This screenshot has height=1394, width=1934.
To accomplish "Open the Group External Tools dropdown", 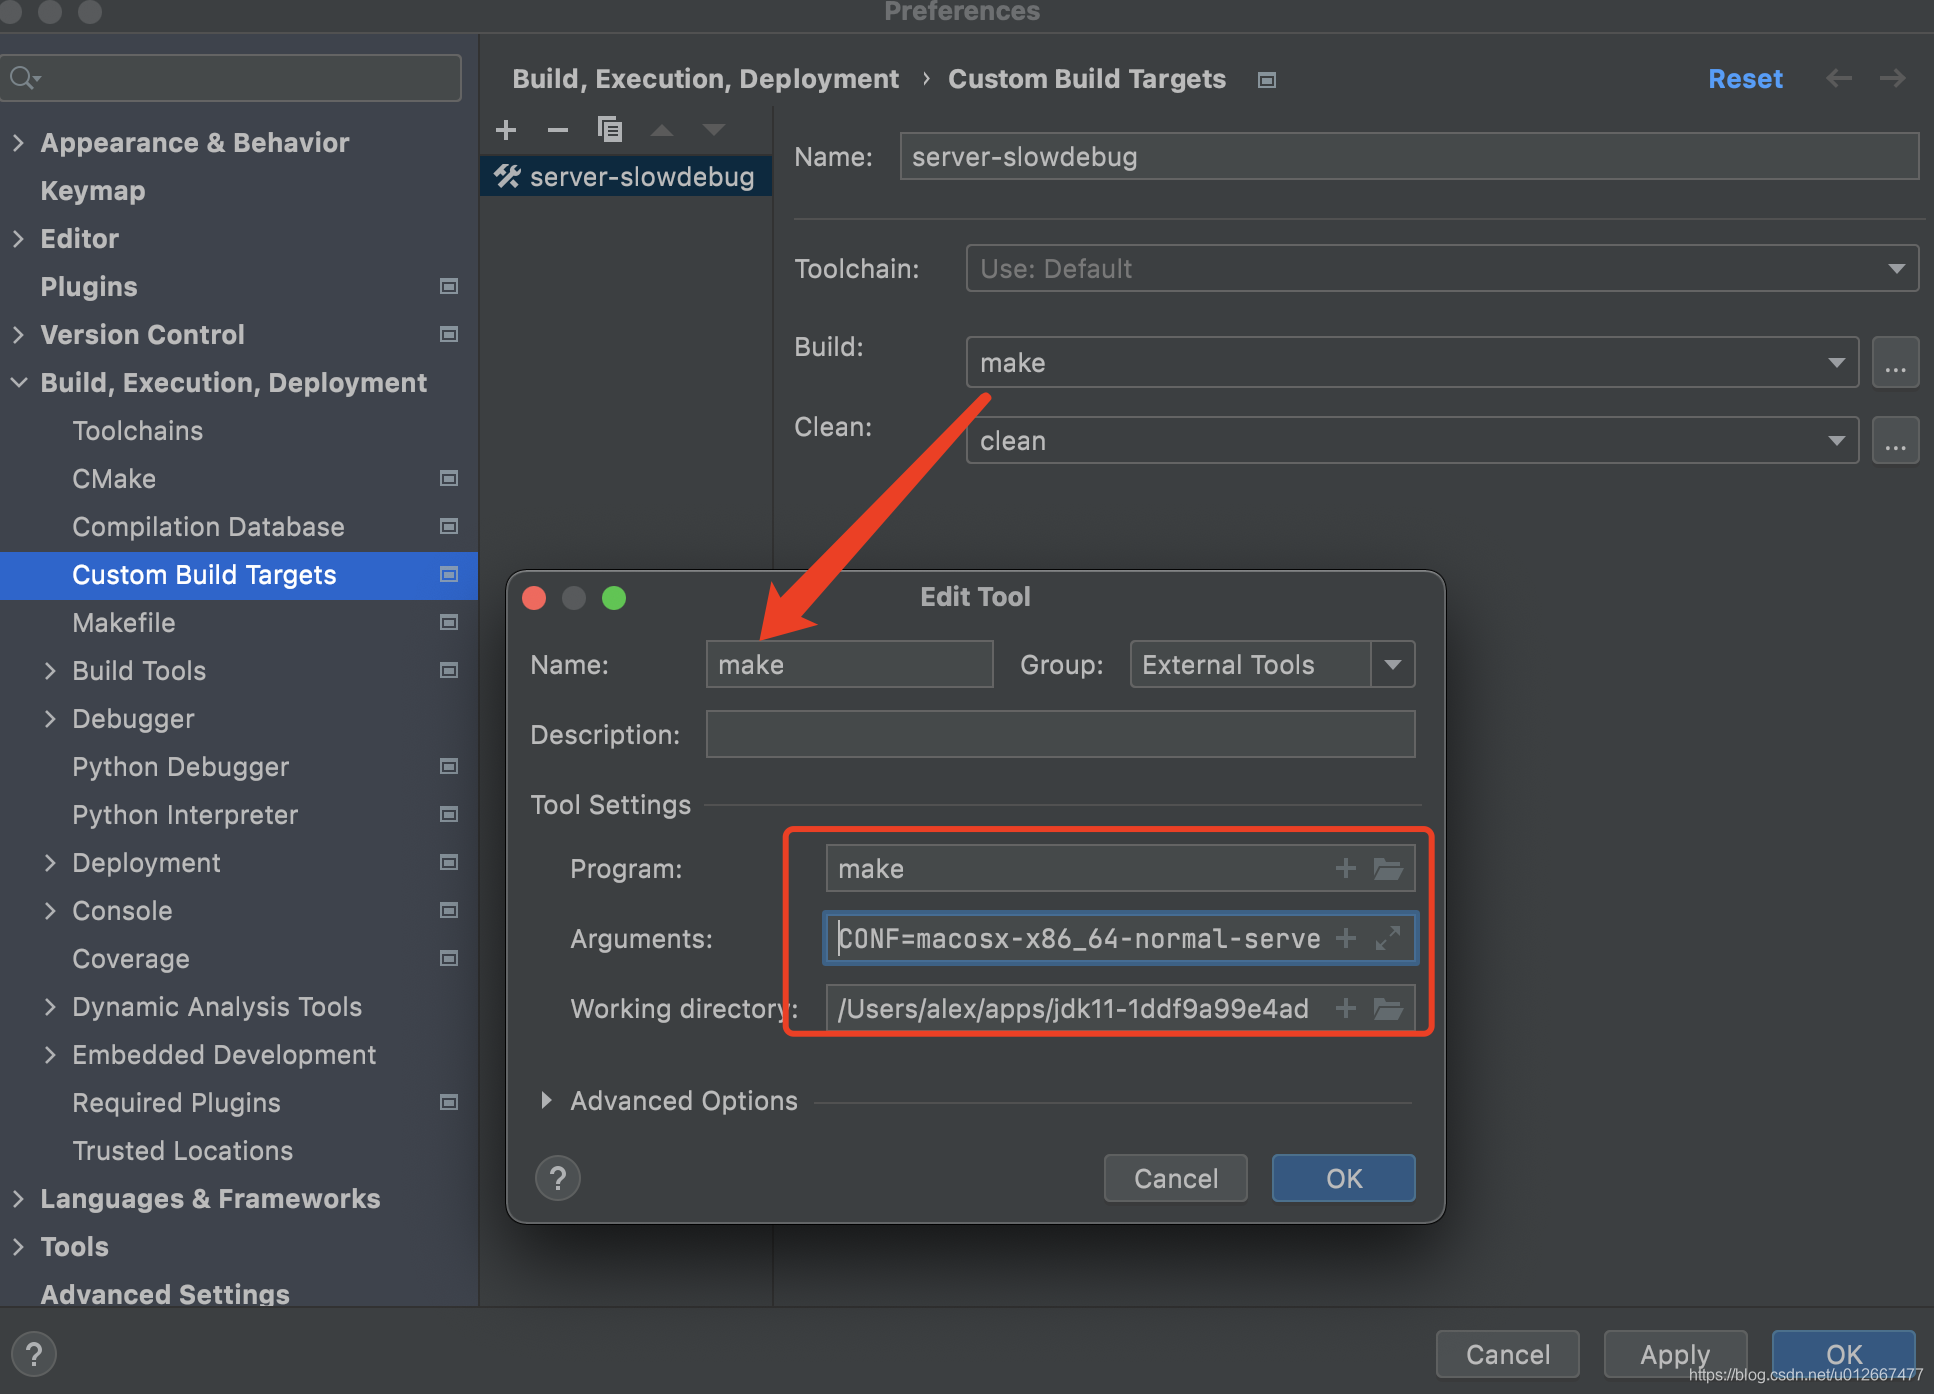I will coord(1392,665).
